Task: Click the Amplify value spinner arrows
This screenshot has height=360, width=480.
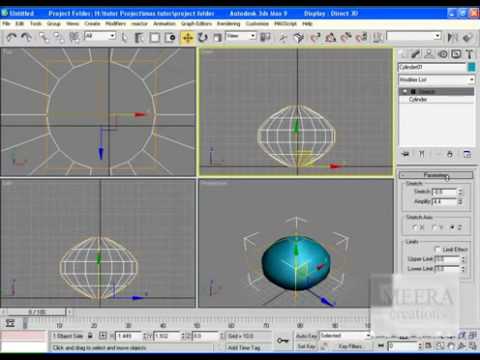Action: point(460,202)
